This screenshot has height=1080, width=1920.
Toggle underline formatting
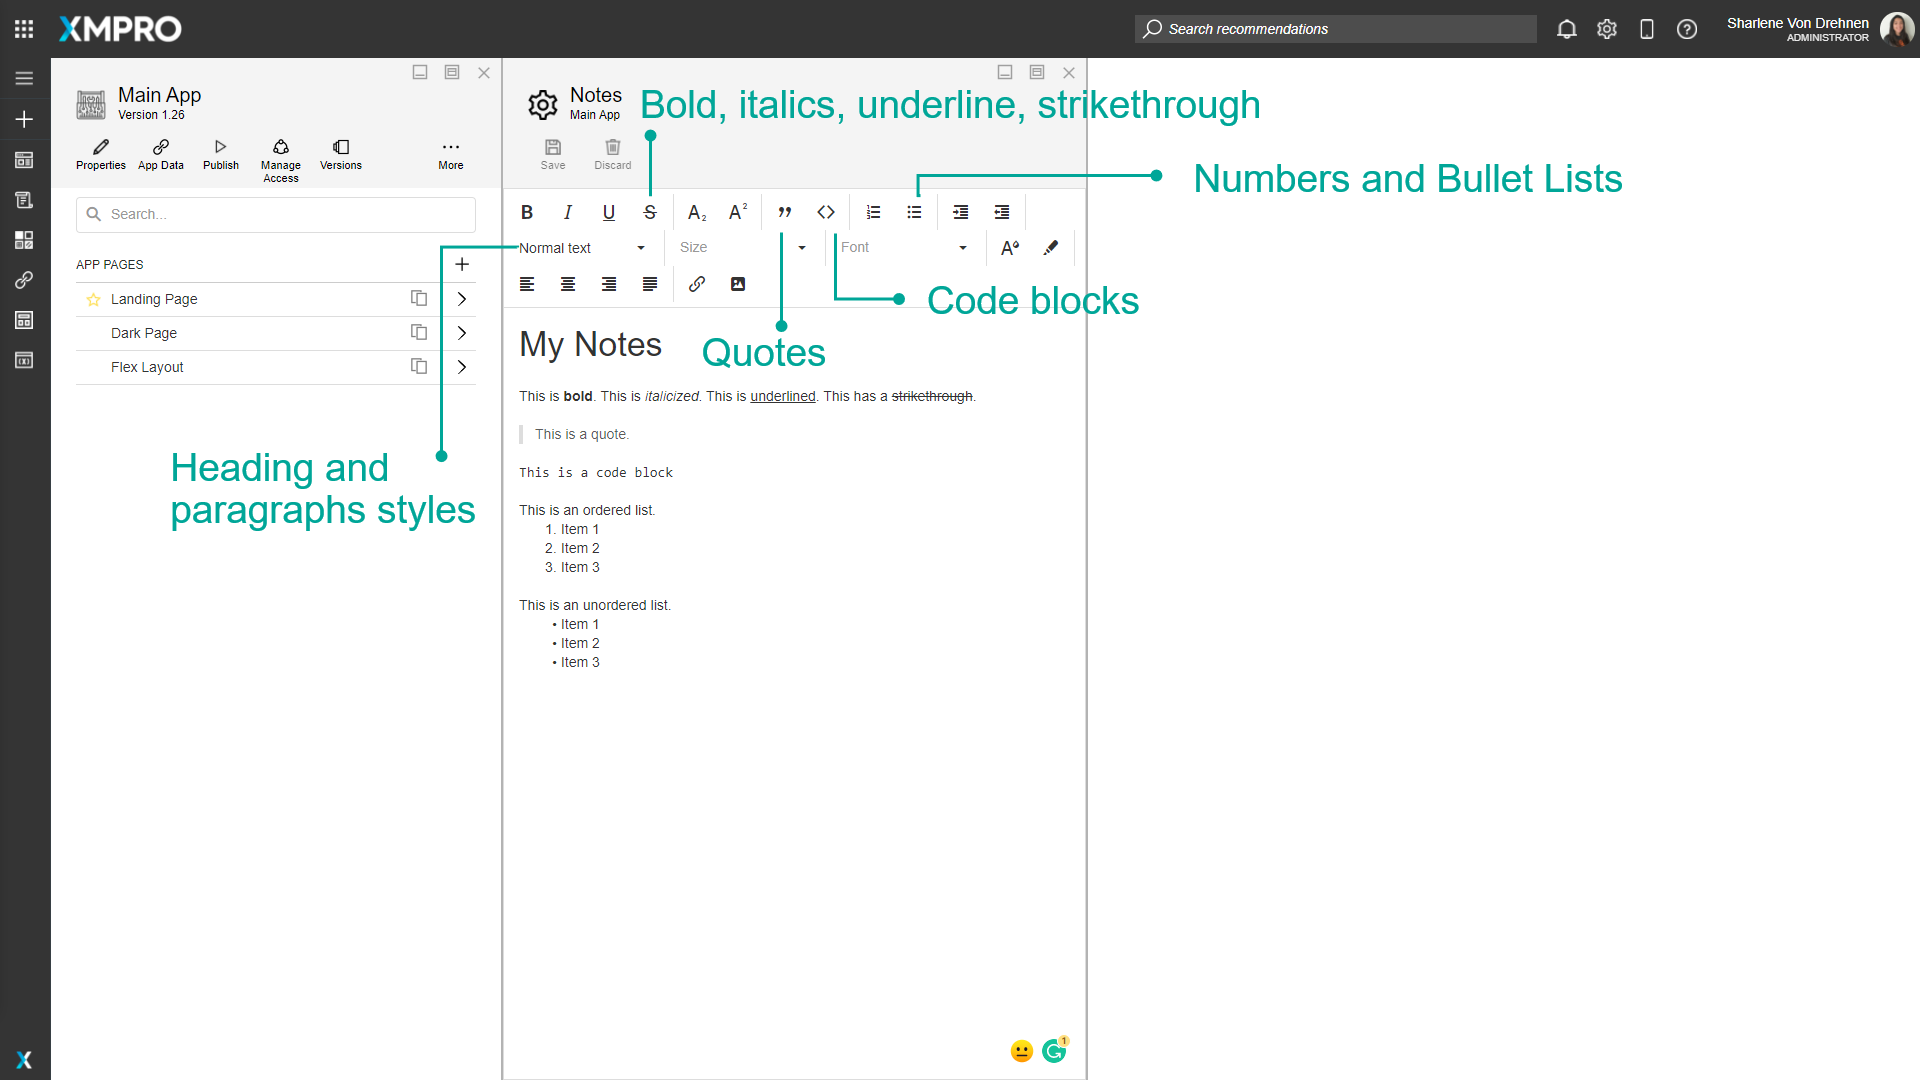click(x=608, y=212)
